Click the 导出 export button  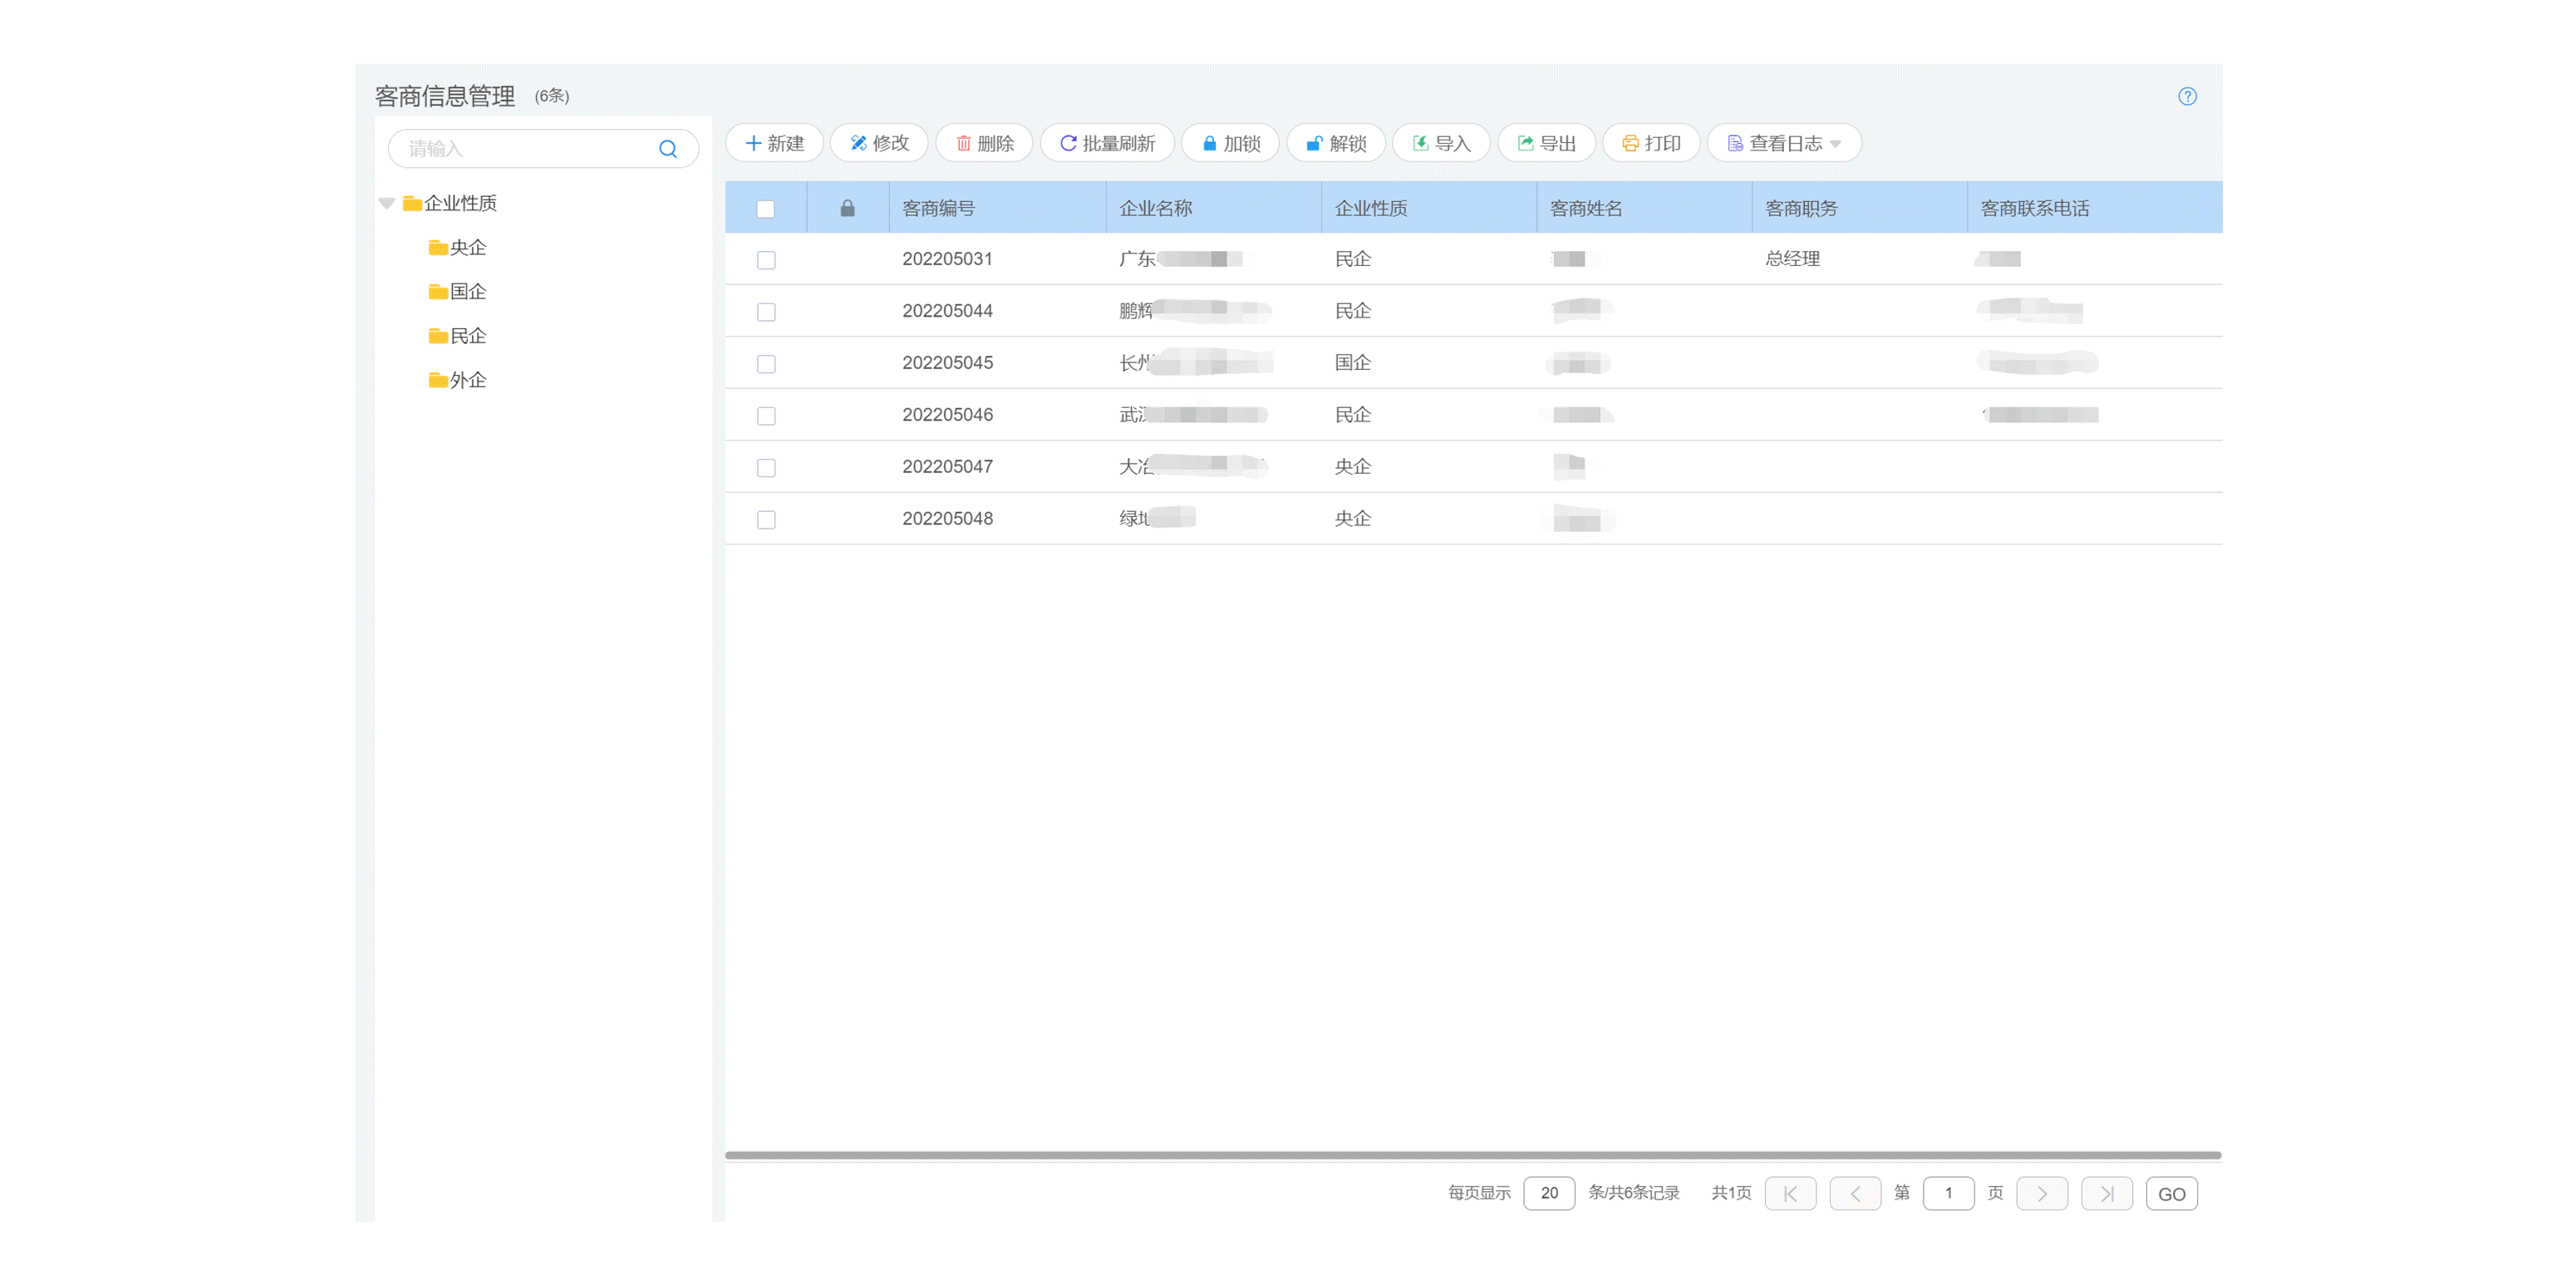[1546, 143]
